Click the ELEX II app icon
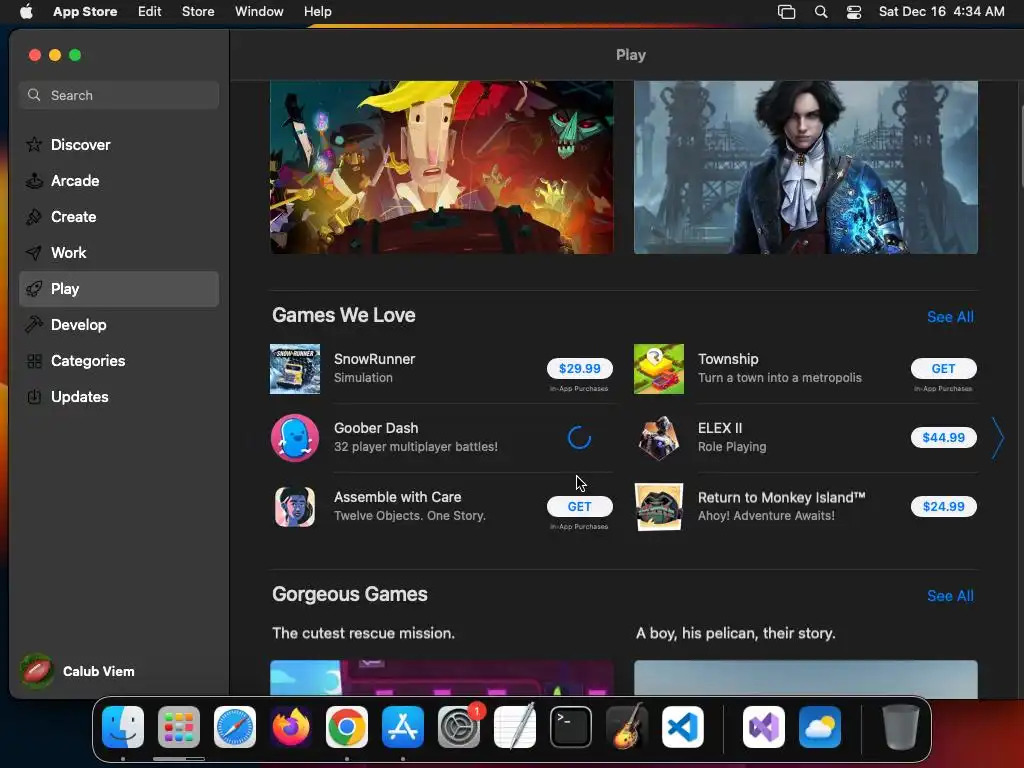Image resolution: width=1024 pixels, height=768 pixels. click(659, 438)
